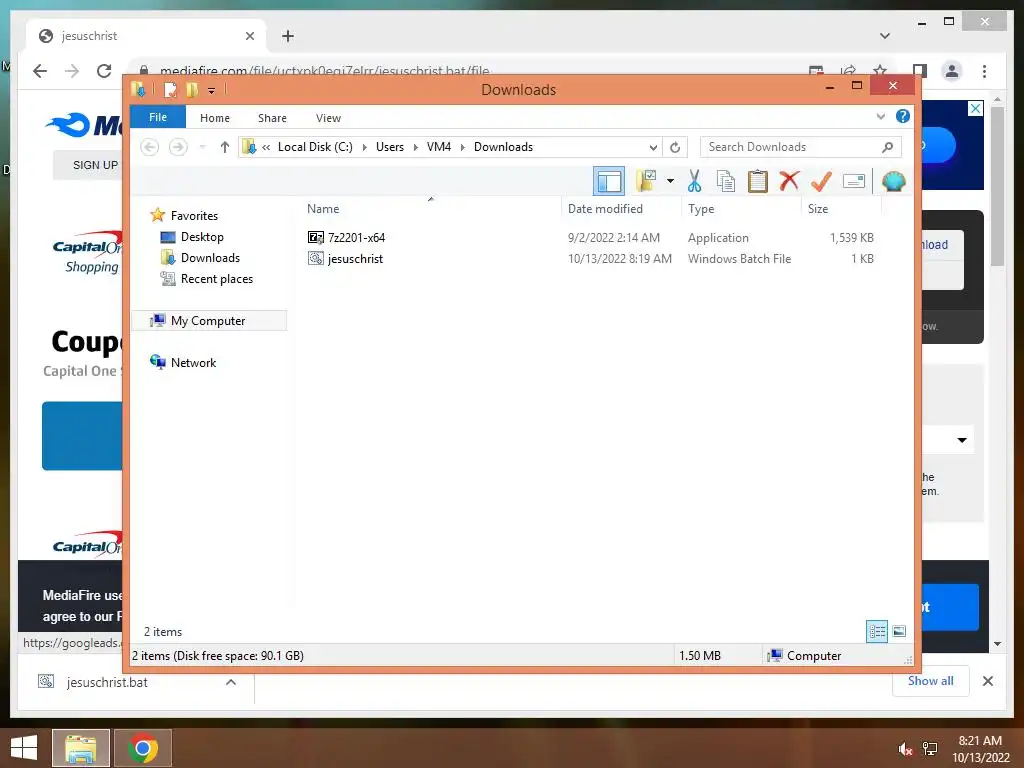Click the Paste clipboard icon
1024x768 pixels.
tap(758, 181)
